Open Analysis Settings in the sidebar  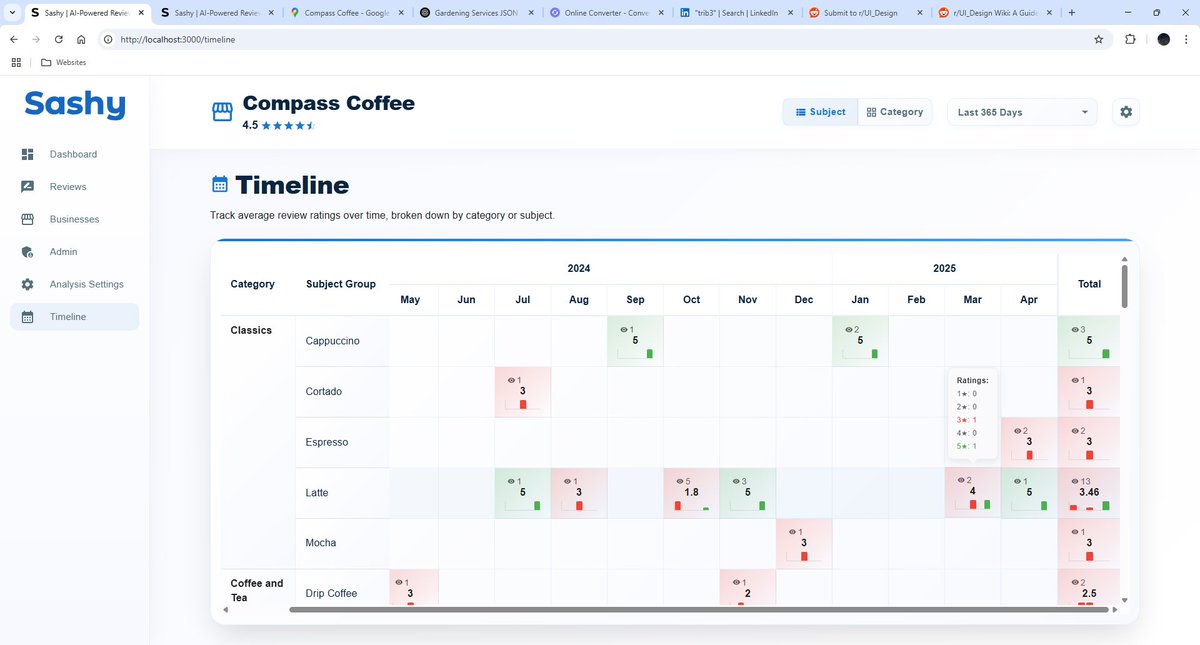coord(74,284)
